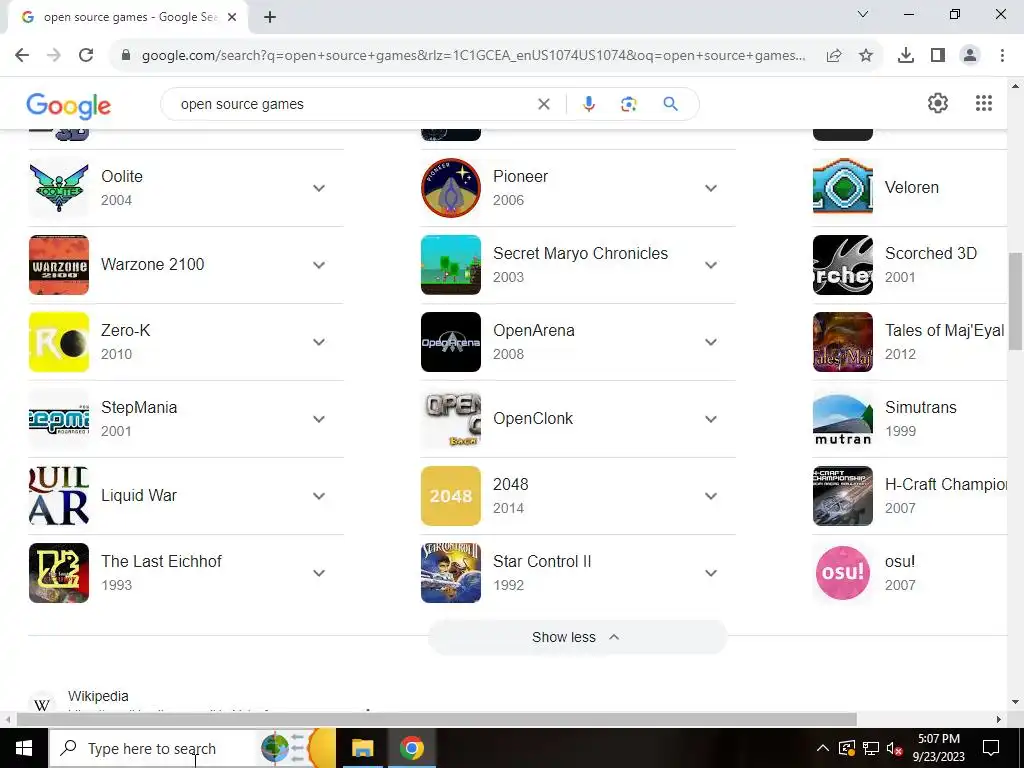Click the Secret Maryo Chronicles thumbnail
Viewport: 1024px width, 768px height.
pyautogui.click(x=451, y=265)
